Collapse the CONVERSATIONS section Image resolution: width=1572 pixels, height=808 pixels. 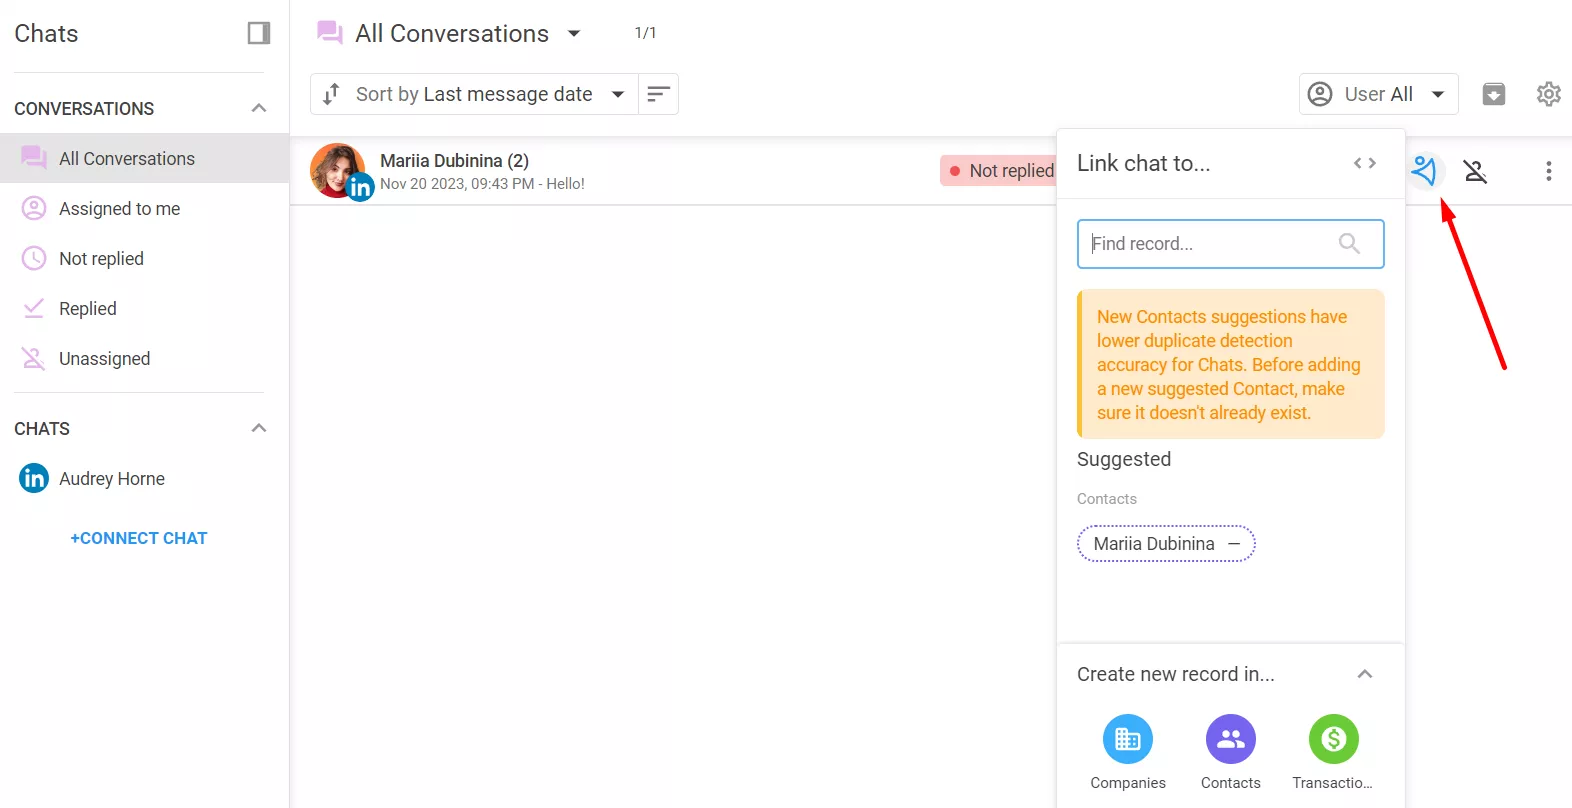(x=259, y=108)
